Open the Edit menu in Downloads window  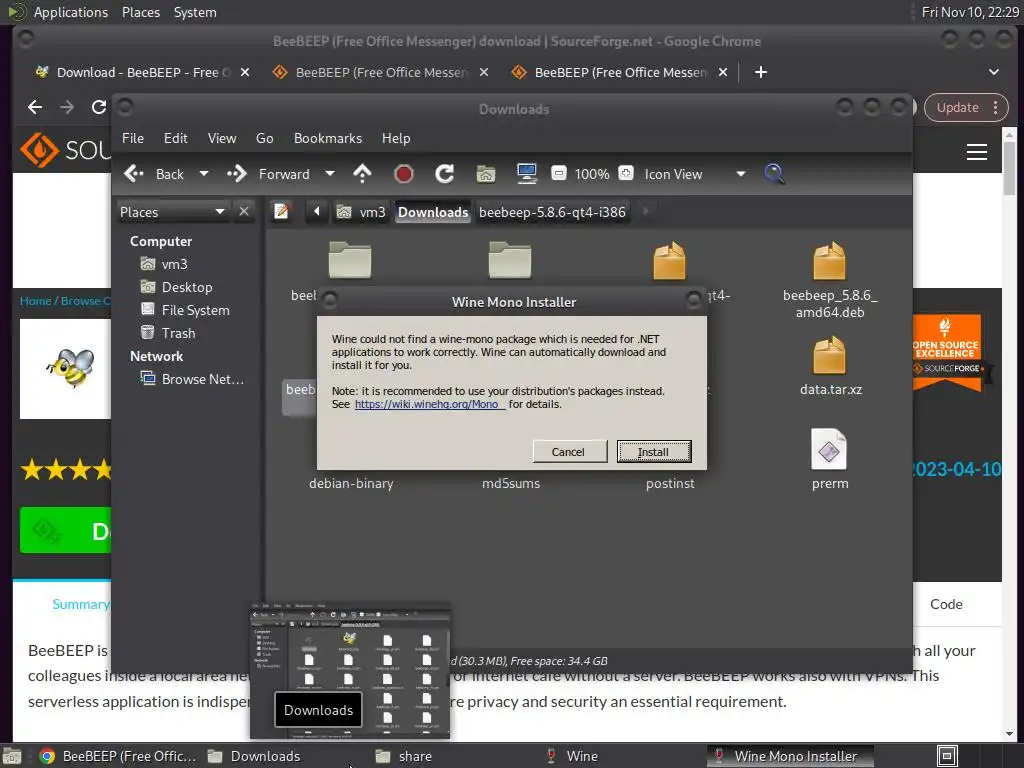click(175, 138)
